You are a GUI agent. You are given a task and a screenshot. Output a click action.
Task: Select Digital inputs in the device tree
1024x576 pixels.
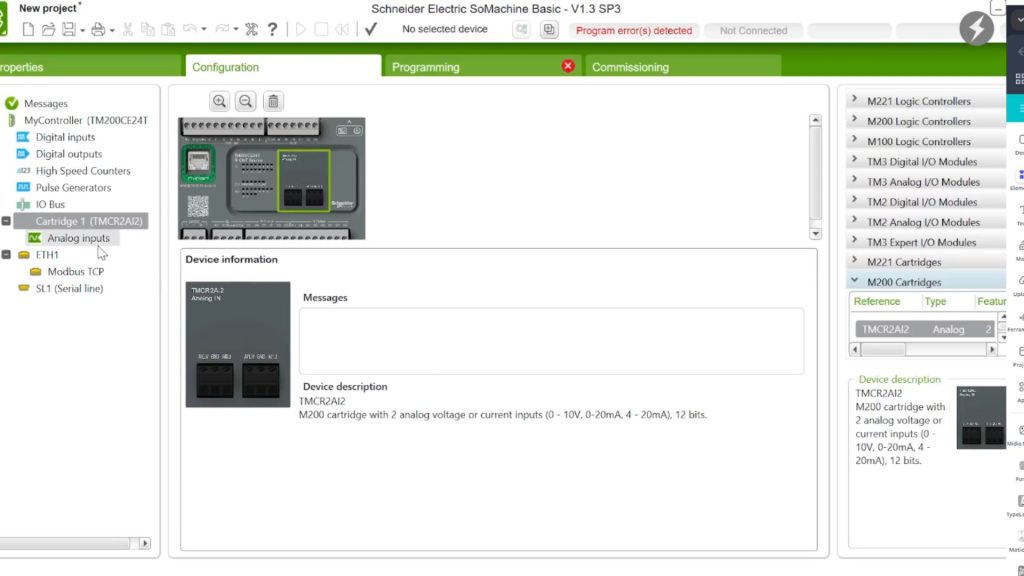pos(65,137)
